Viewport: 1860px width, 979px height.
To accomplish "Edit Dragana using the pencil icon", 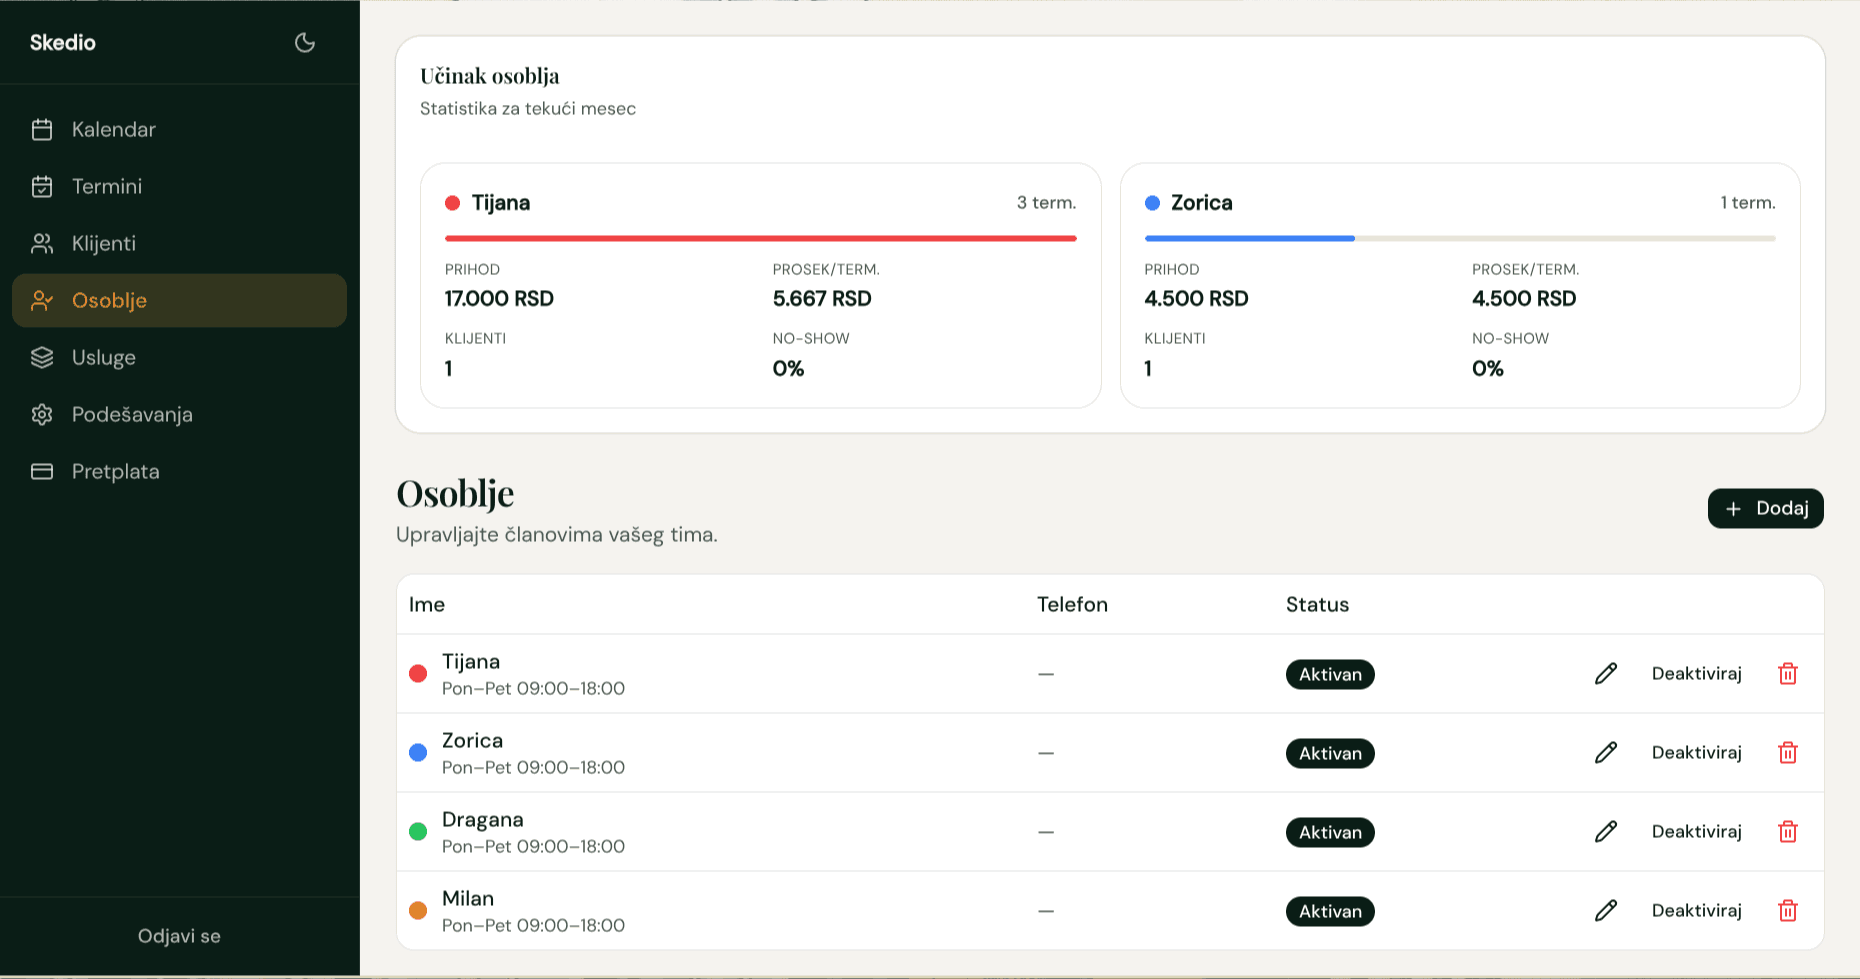I will pos(1606,832).
